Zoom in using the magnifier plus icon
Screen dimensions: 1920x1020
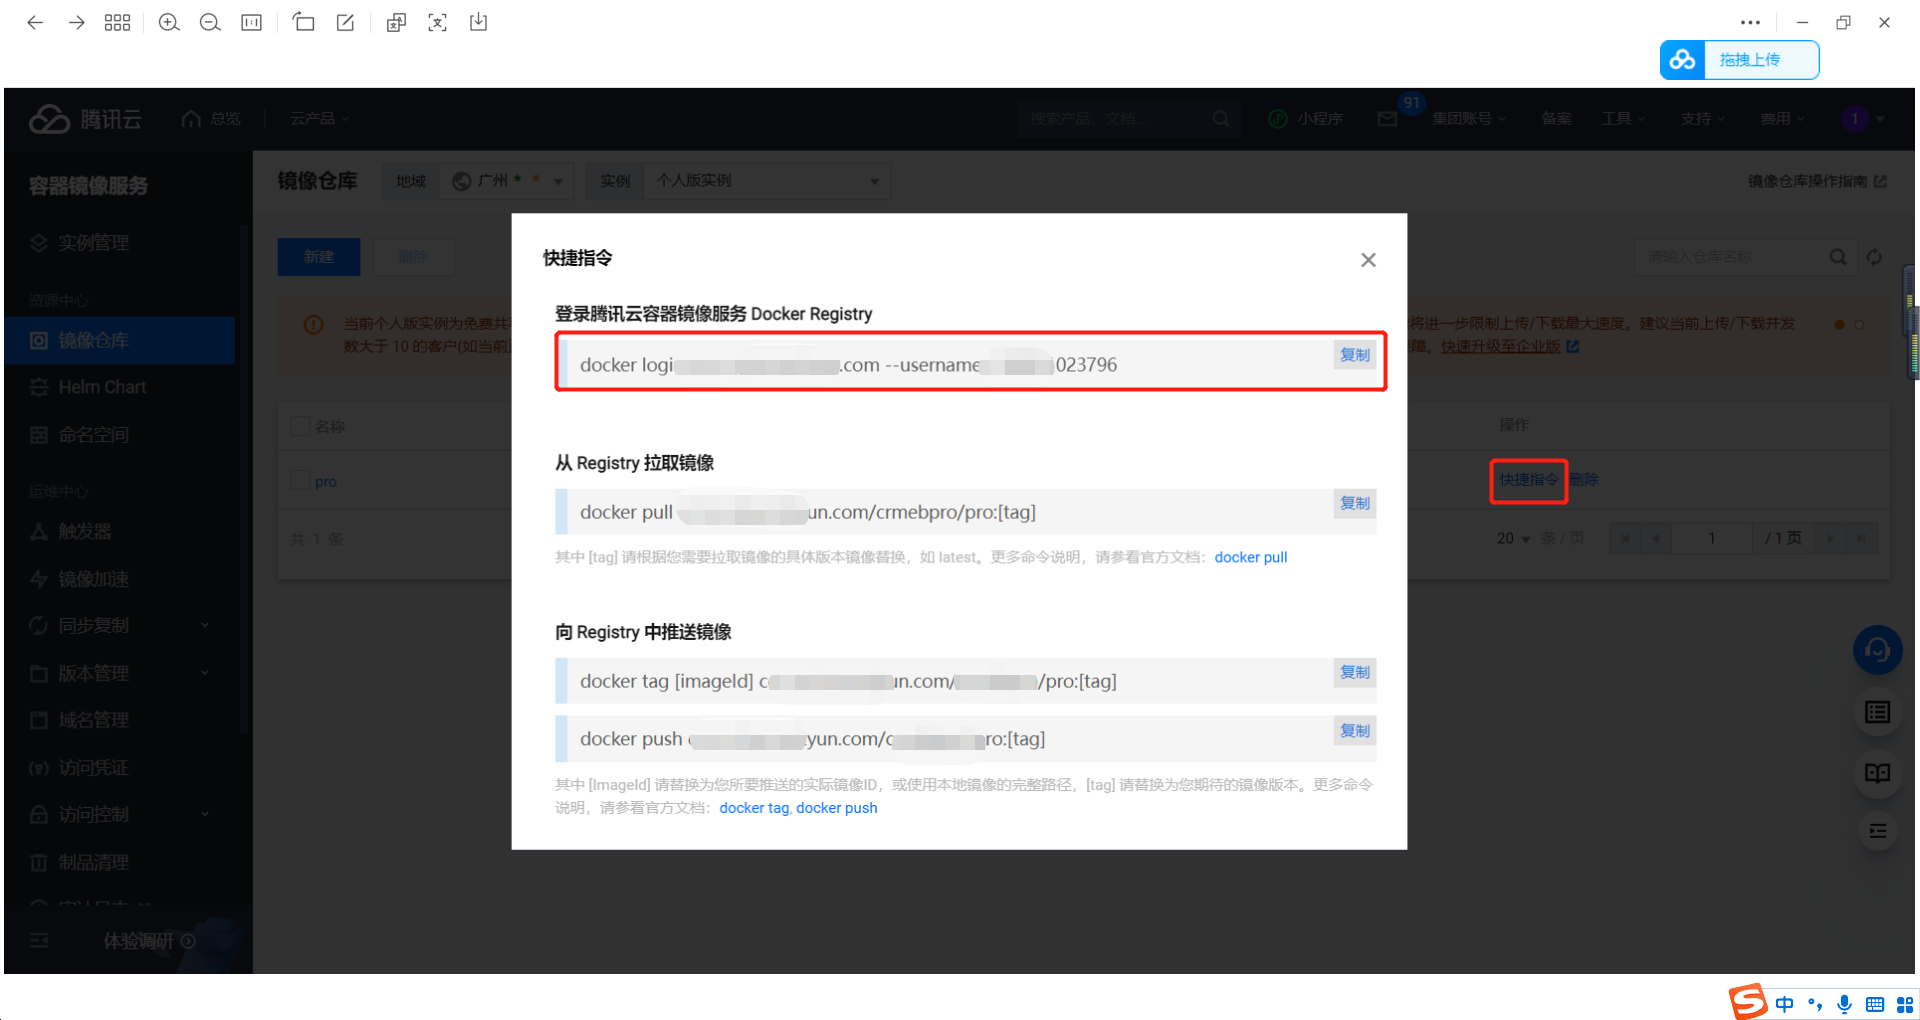169,22
